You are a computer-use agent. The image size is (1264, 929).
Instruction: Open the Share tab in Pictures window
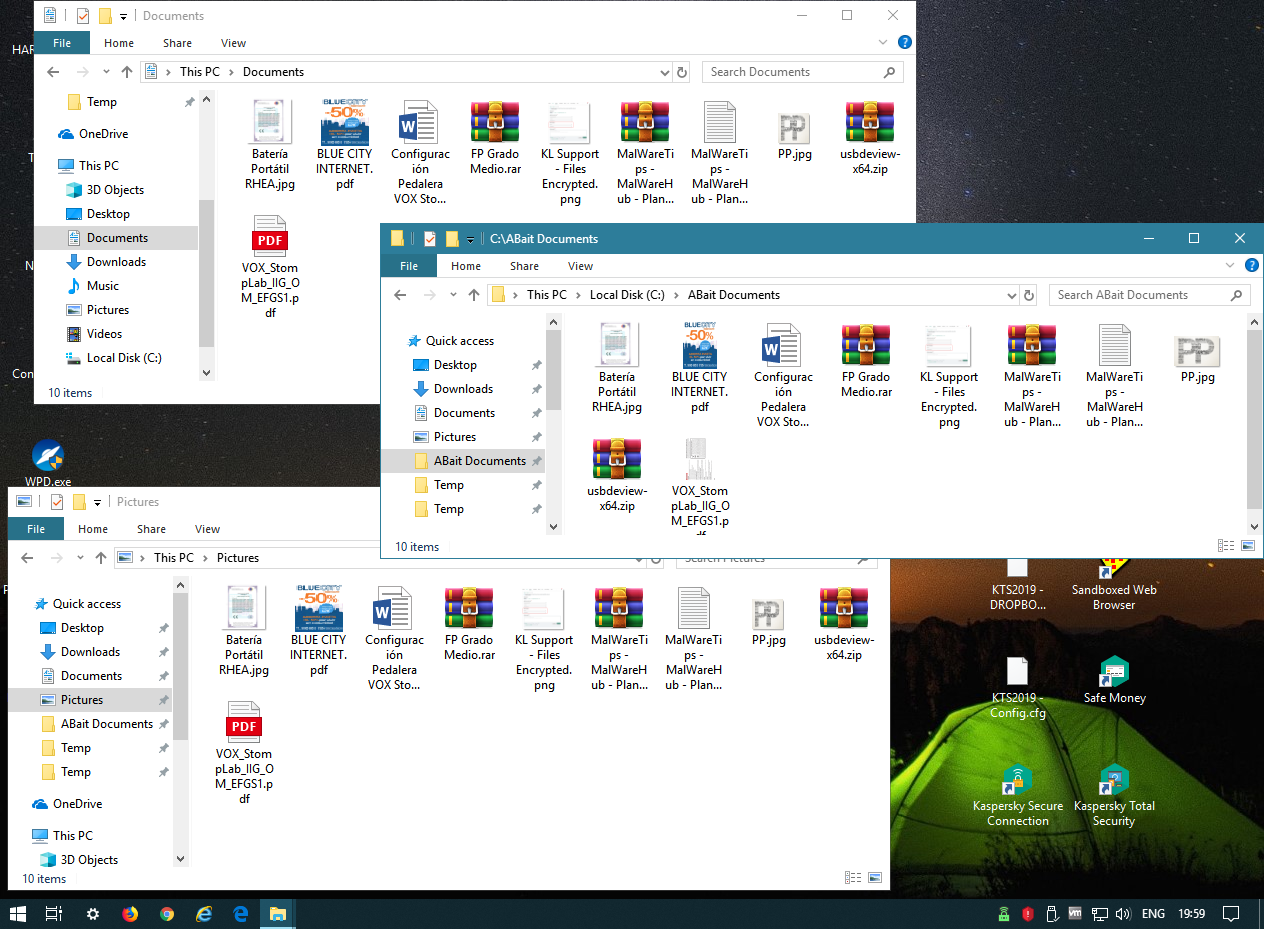point(151,529)
